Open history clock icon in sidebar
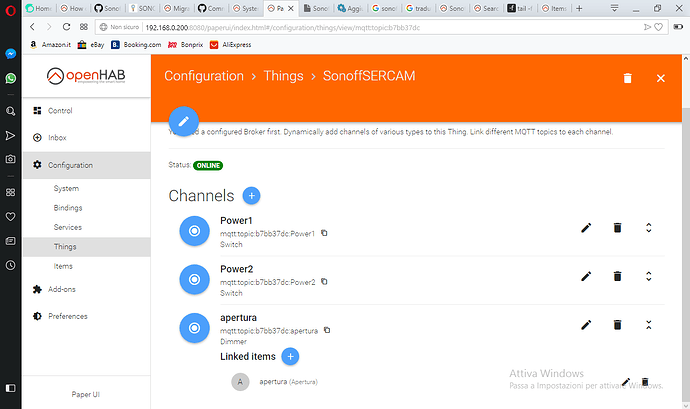690x409 pixels. [x=11, y=265]
